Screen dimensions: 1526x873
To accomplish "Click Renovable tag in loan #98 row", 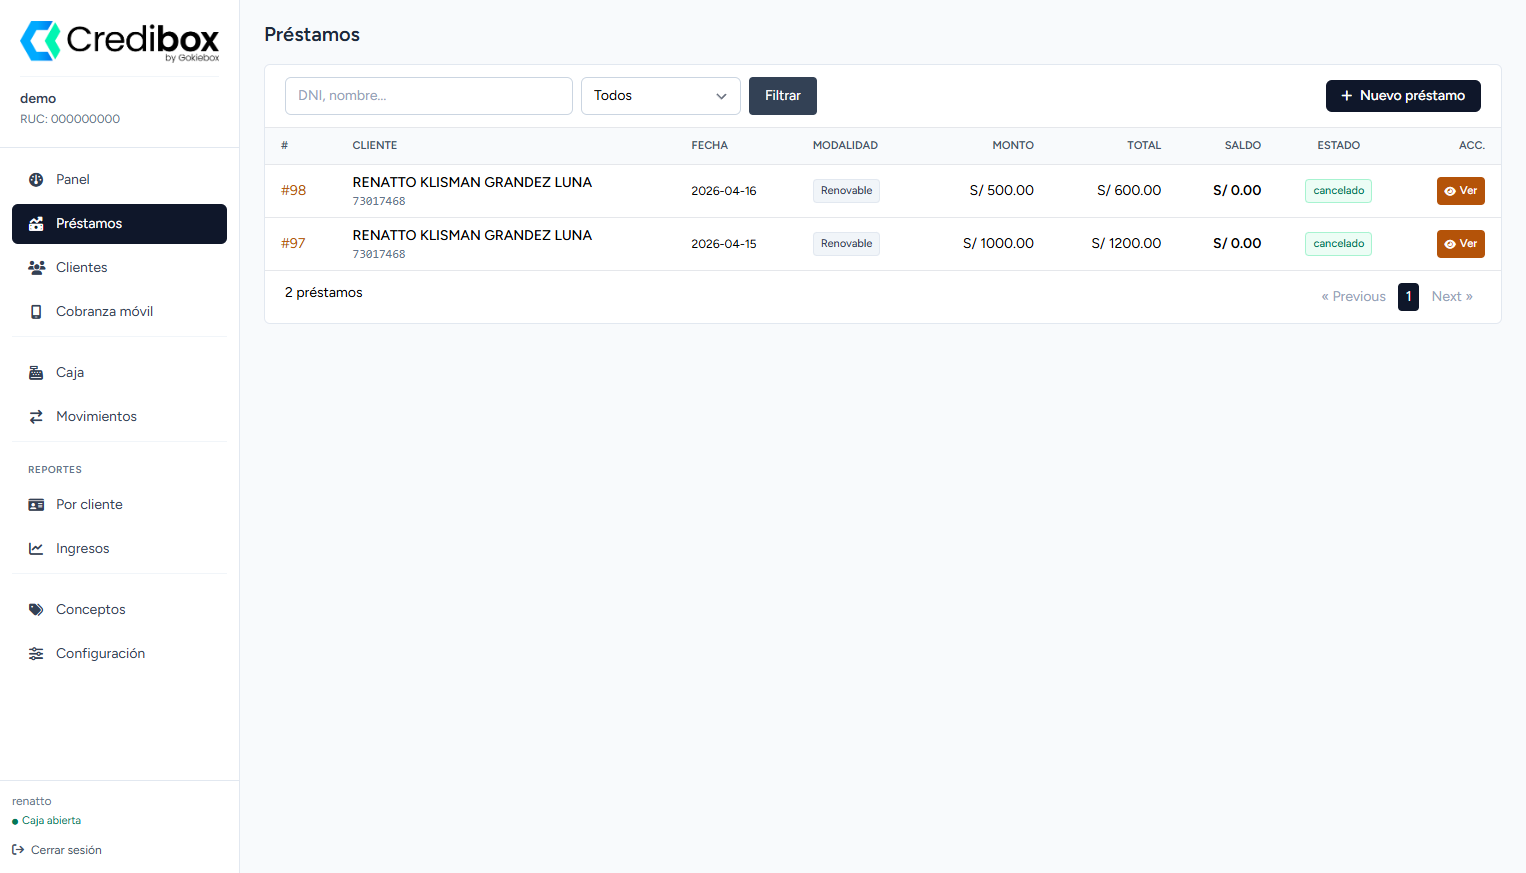I will pyautogui.click(x=846, y=191).
